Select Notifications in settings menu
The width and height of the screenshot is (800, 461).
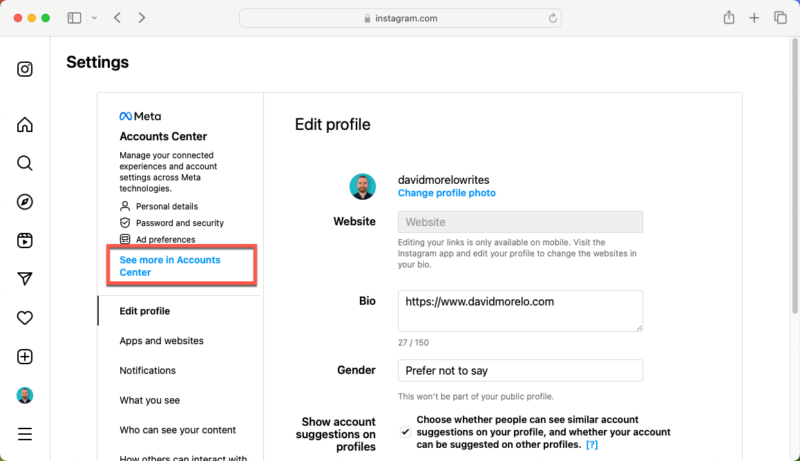click(x=147, y=370)
